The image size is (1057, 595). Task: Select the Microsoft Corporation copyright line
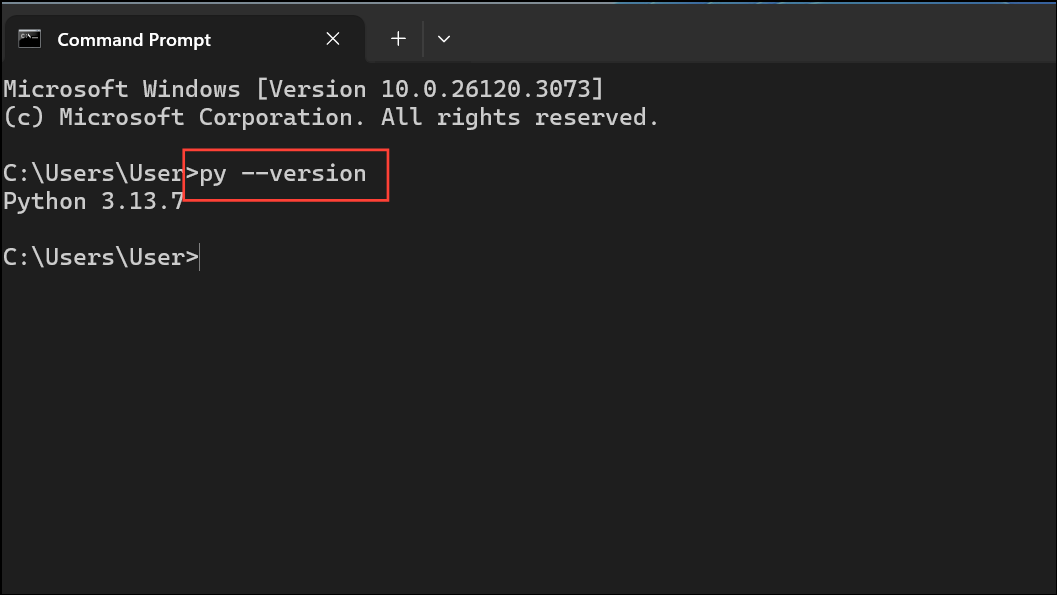330,116
